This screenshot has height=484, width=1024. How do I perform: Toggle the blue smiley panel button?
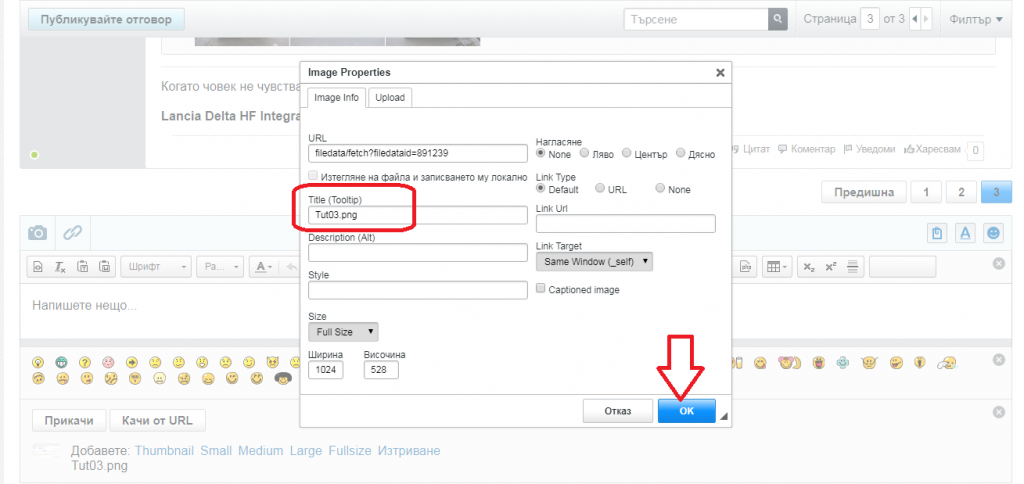(x=993, y=233)
